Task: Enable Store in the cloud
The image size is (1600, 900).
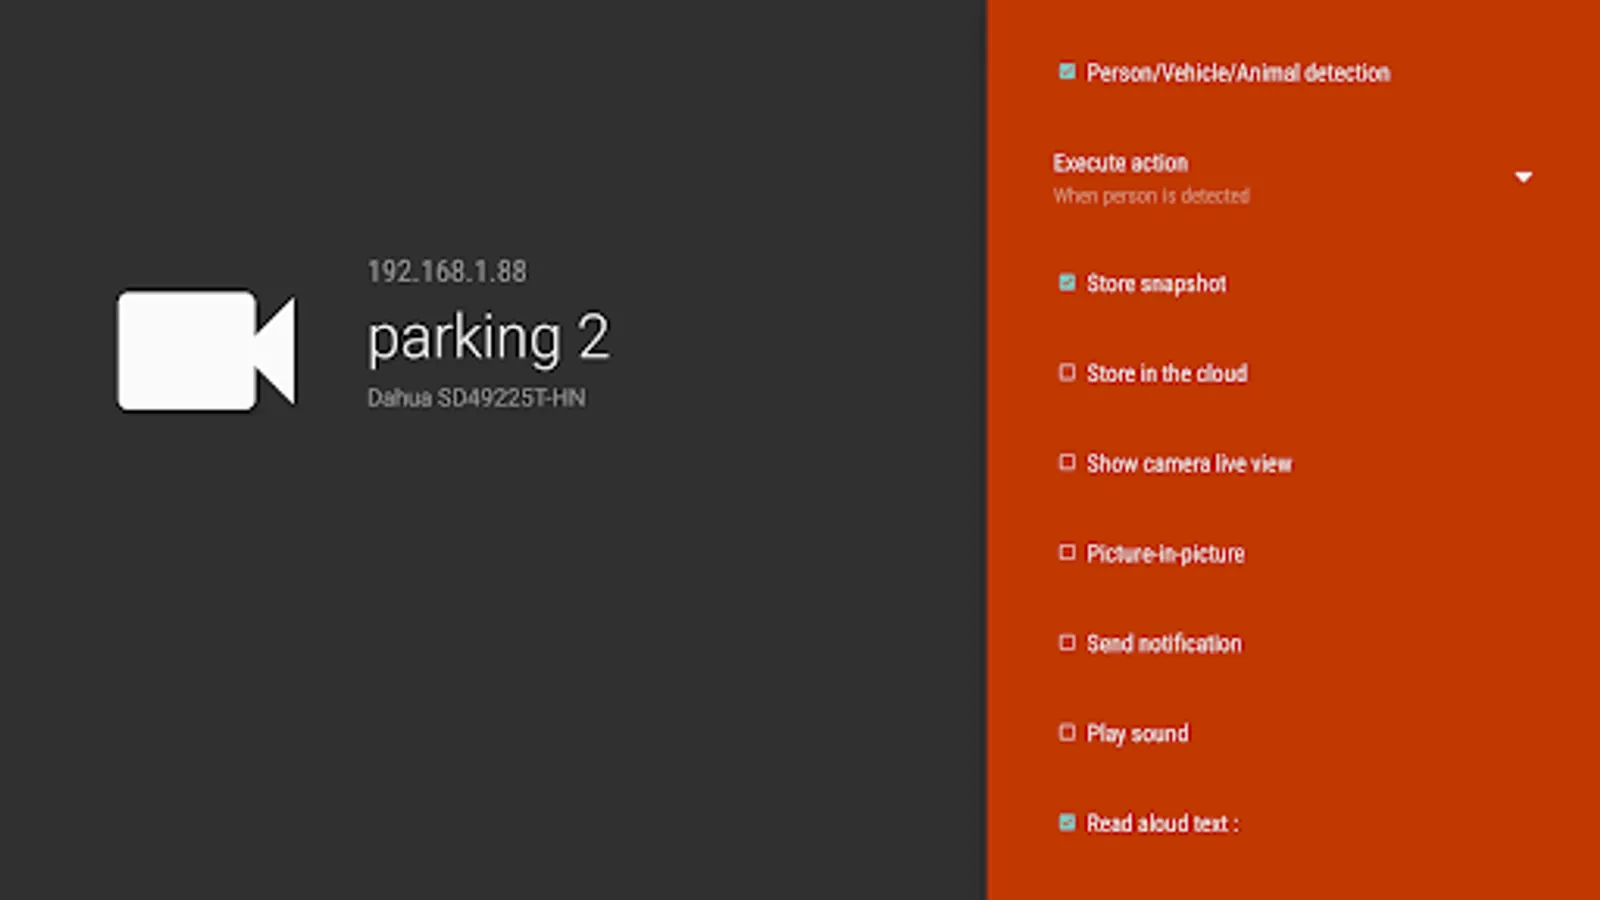Action: [x=1066, y=372]
